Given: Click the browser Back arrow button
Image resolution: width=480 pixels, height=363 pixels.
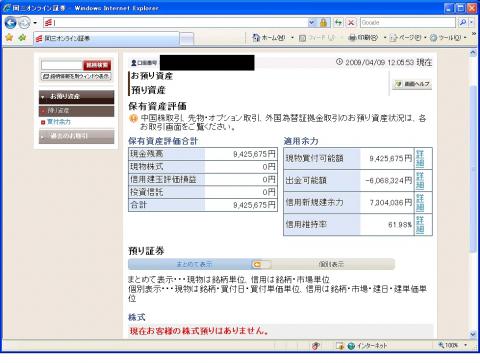Looking at the screenshot, I should [11, 23].
